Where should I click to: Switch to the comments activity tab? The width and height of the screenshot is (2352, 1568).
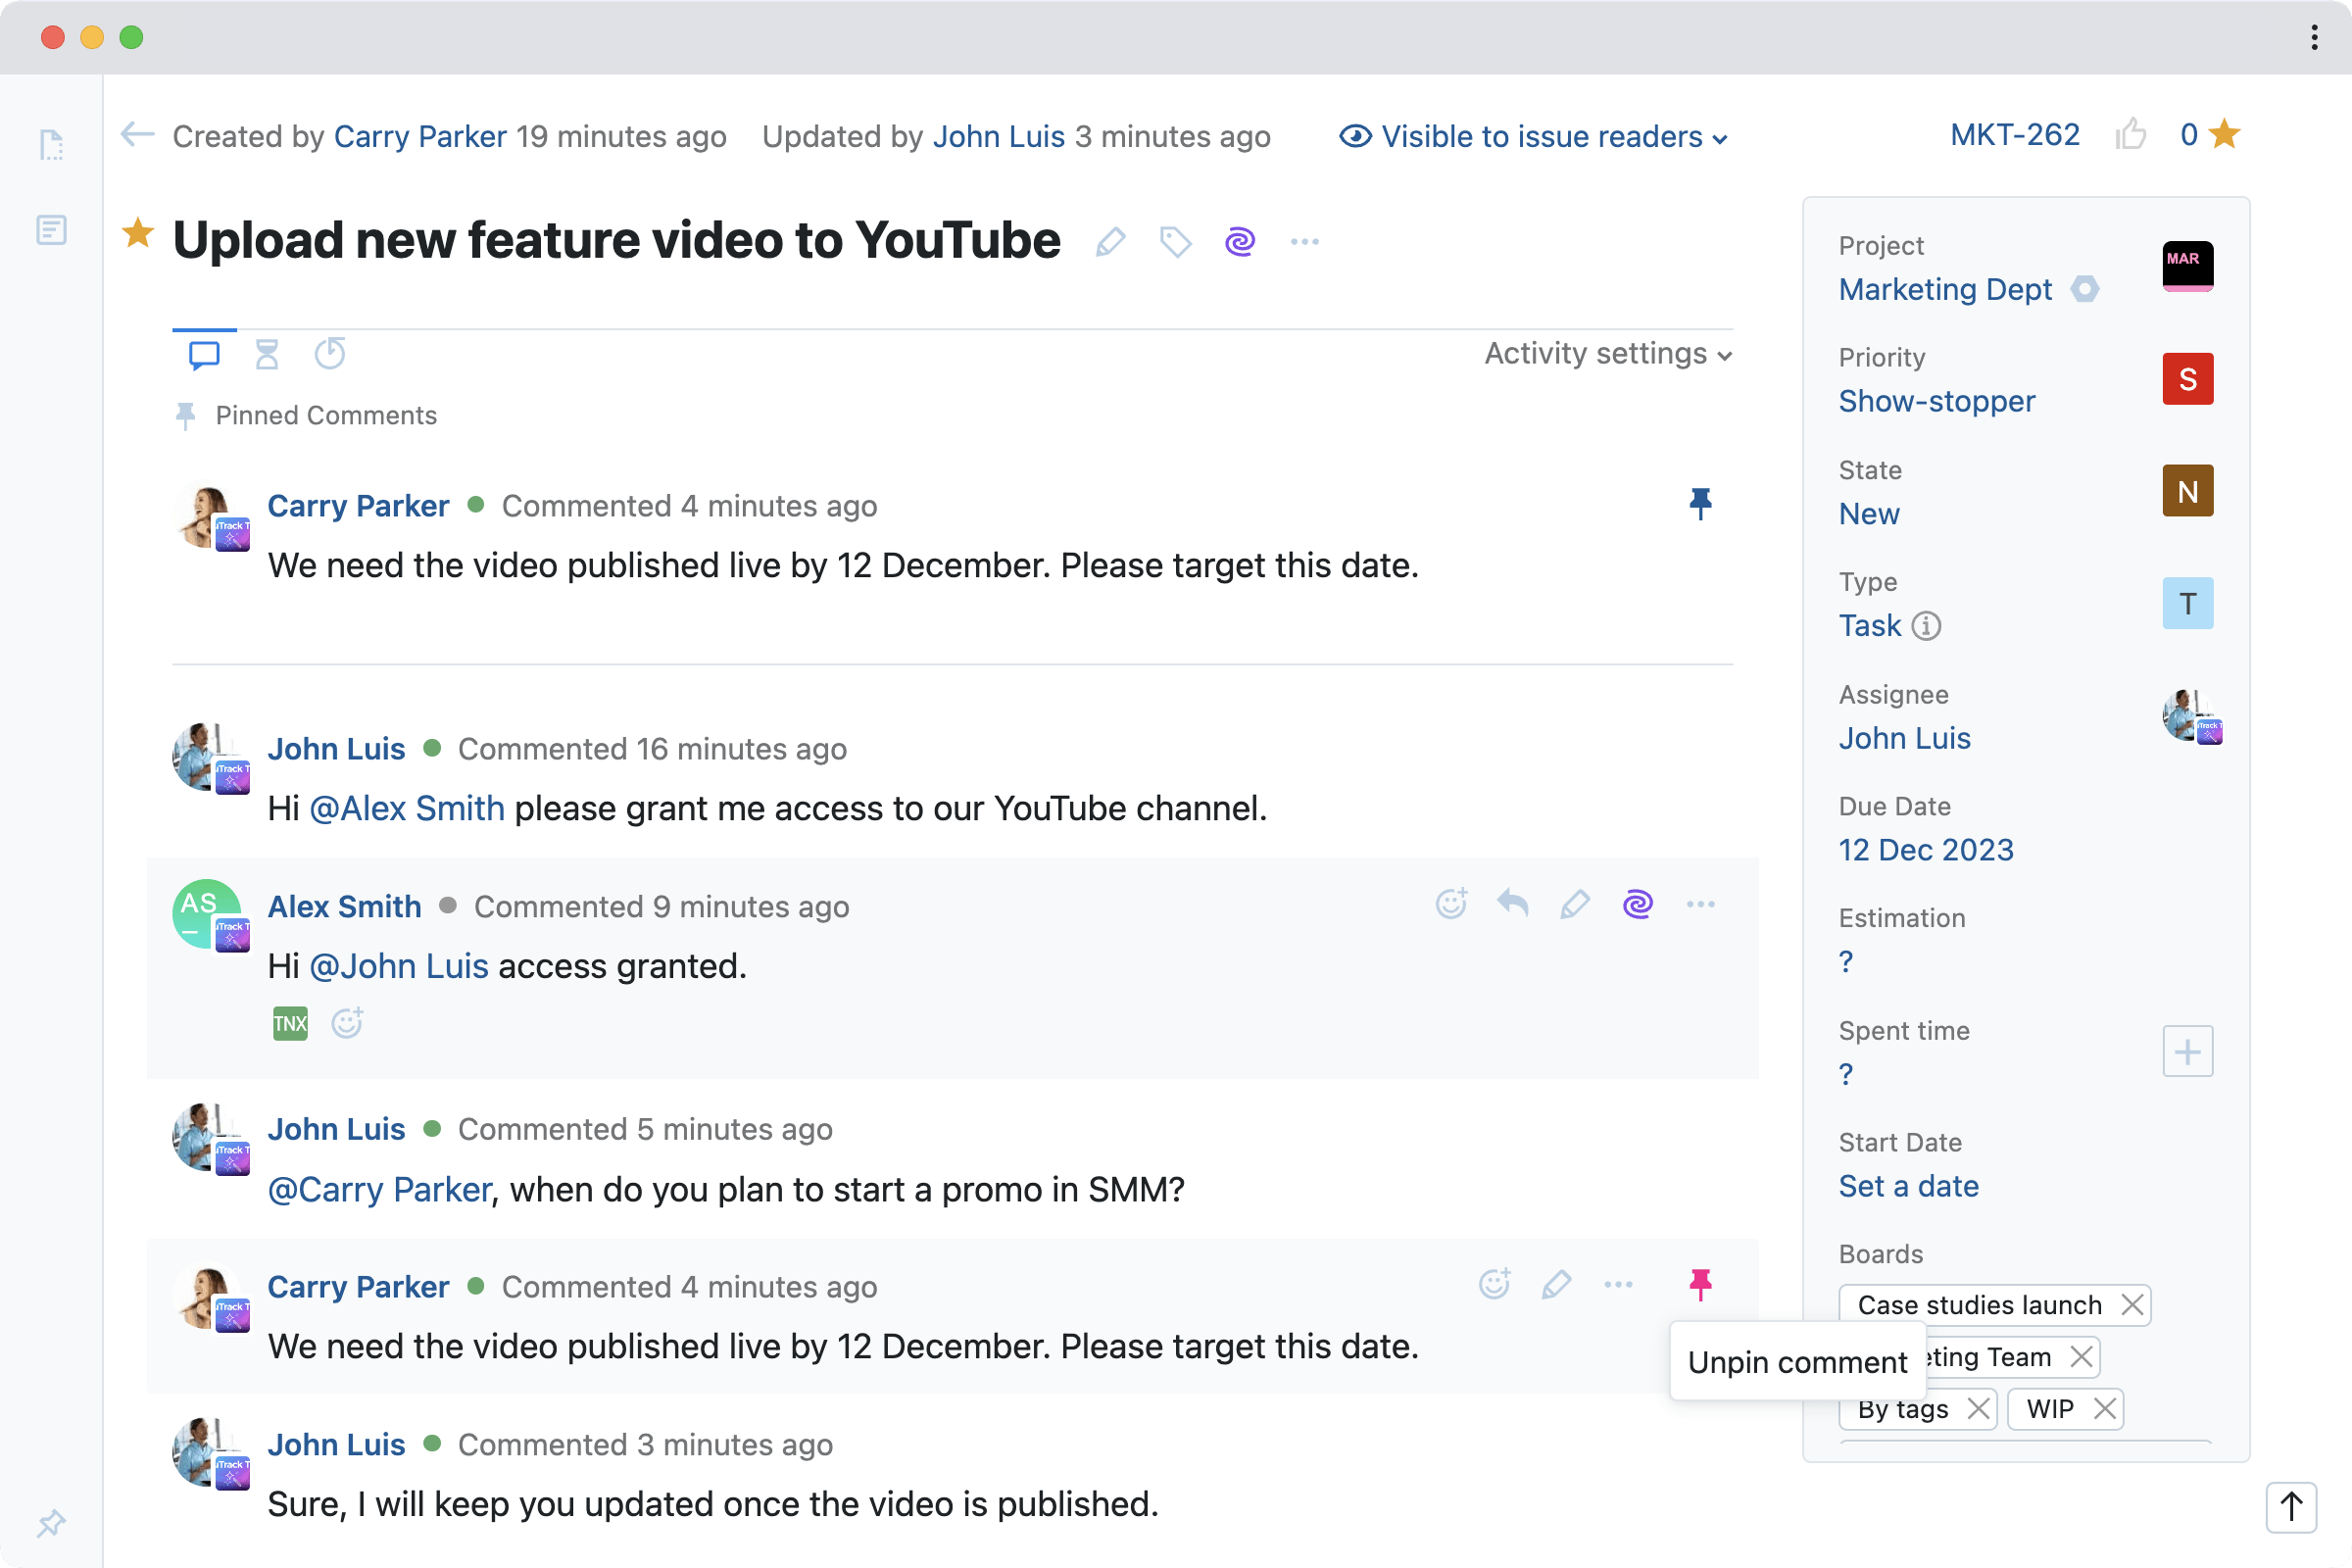click(x=204, y=354)
